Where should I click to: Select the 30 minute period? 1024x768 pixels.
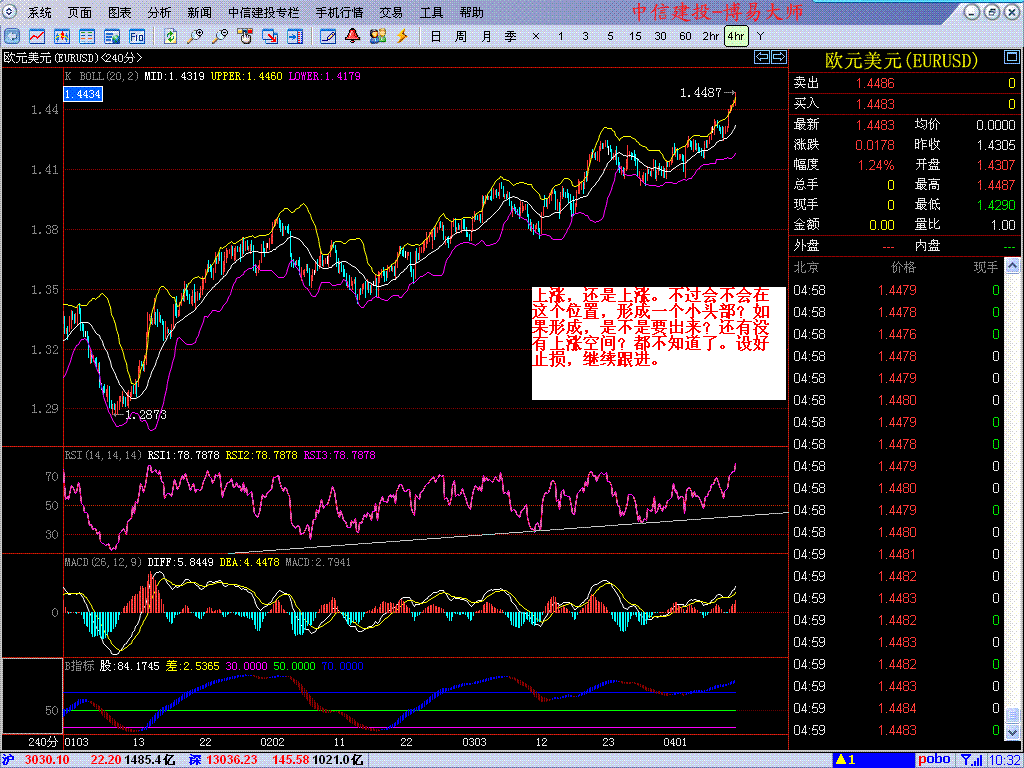pyautogui.click(x=660, y=37)
